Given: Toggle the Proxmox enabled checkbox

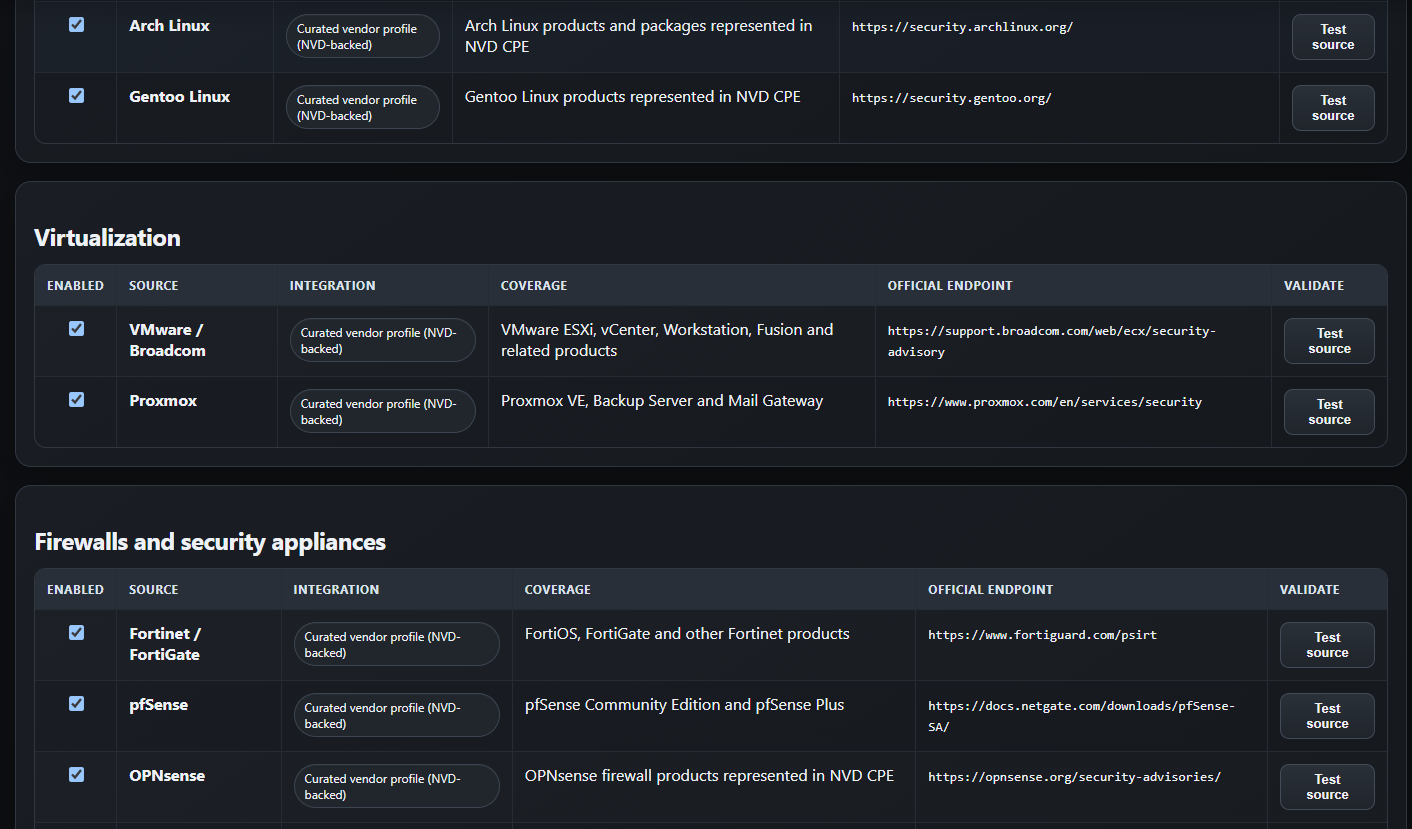Looking at the screenshot, I should pyautogui.click(x=76, y=400).
